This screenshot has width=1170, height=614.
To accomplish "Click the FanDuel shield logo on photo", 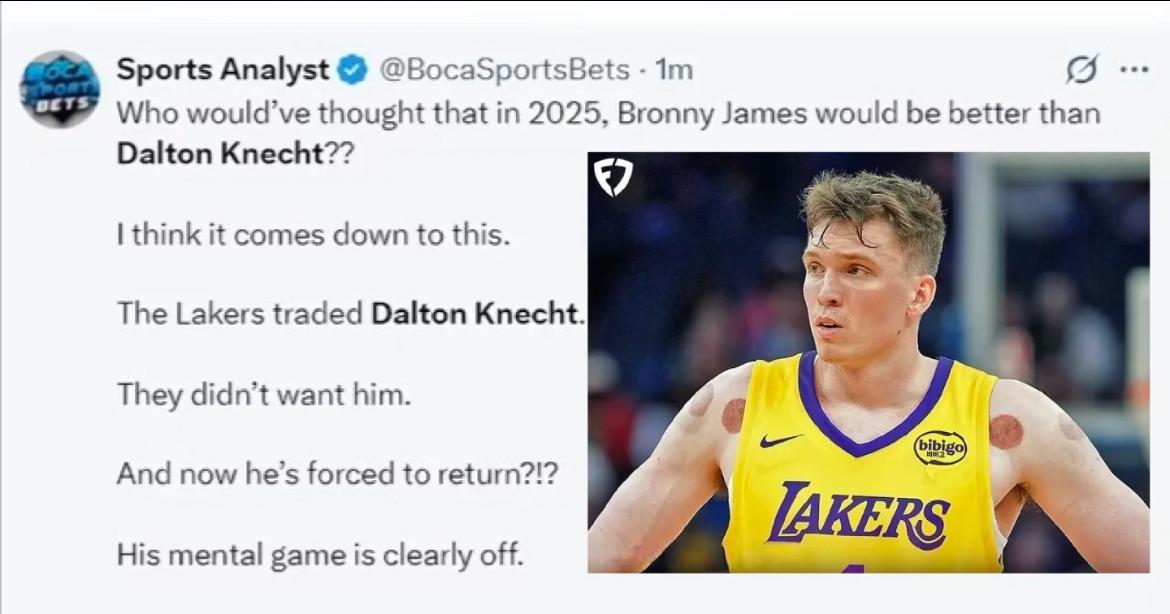I will (x=613, y=177).
